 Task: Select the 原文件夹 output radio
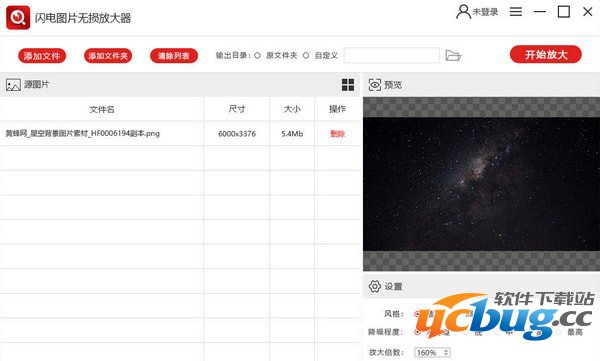coord(258,56)
